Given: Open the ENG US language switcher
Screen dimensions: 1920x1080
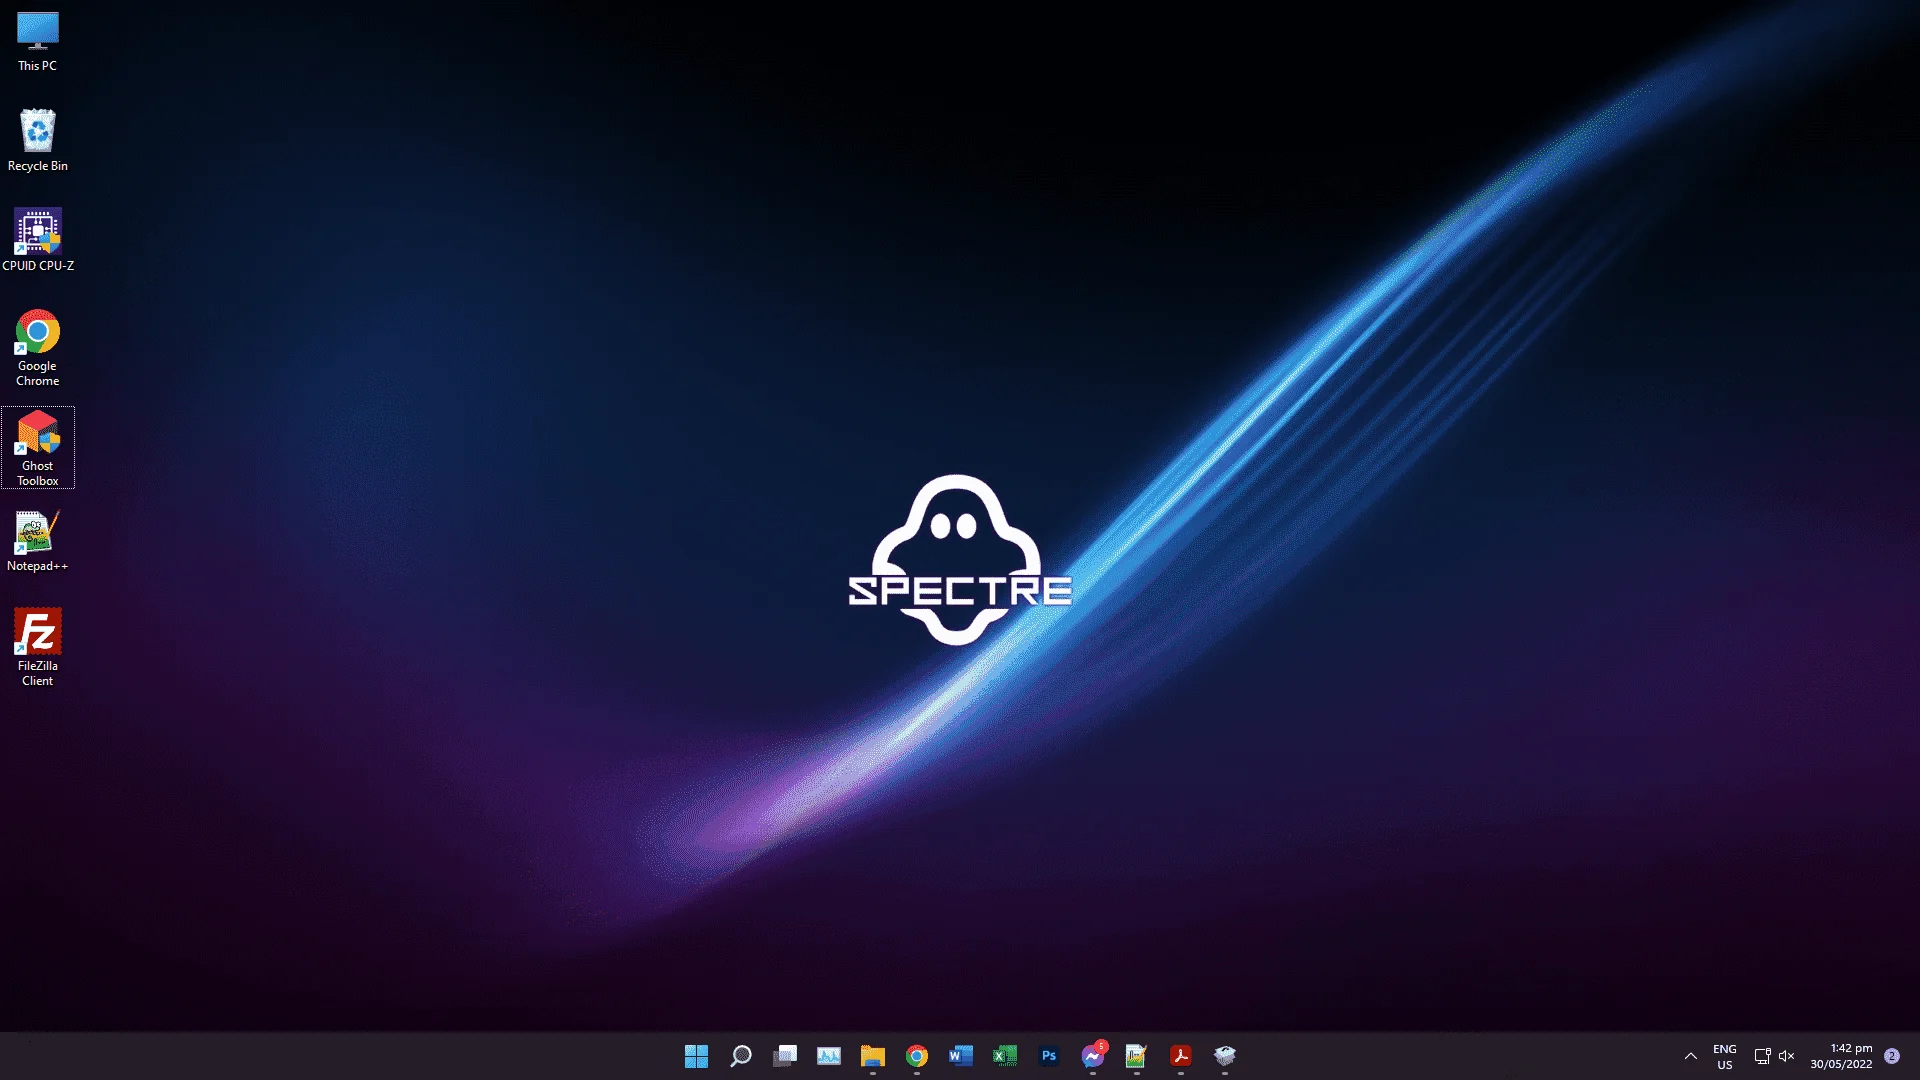Looking at the screenshot, I should (x=1725, y=1056).
